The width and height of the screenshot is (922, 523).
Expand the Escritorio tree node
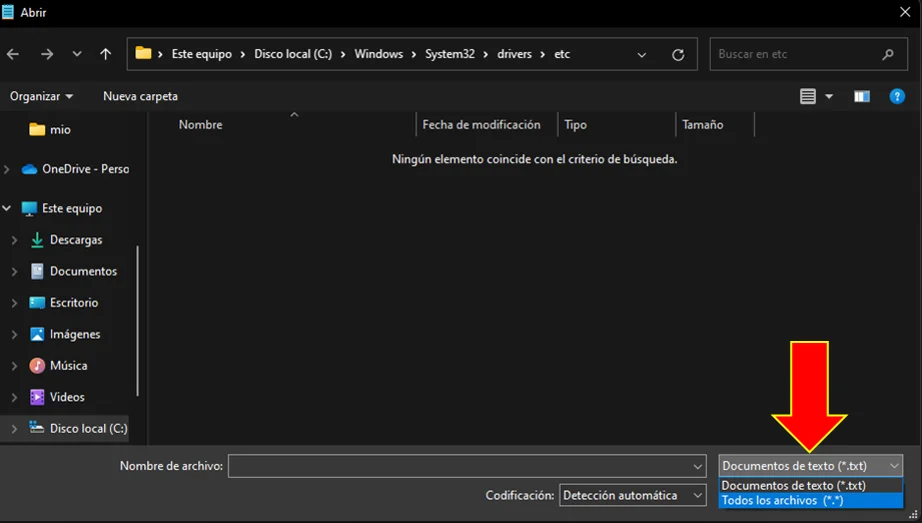(15, 303)
